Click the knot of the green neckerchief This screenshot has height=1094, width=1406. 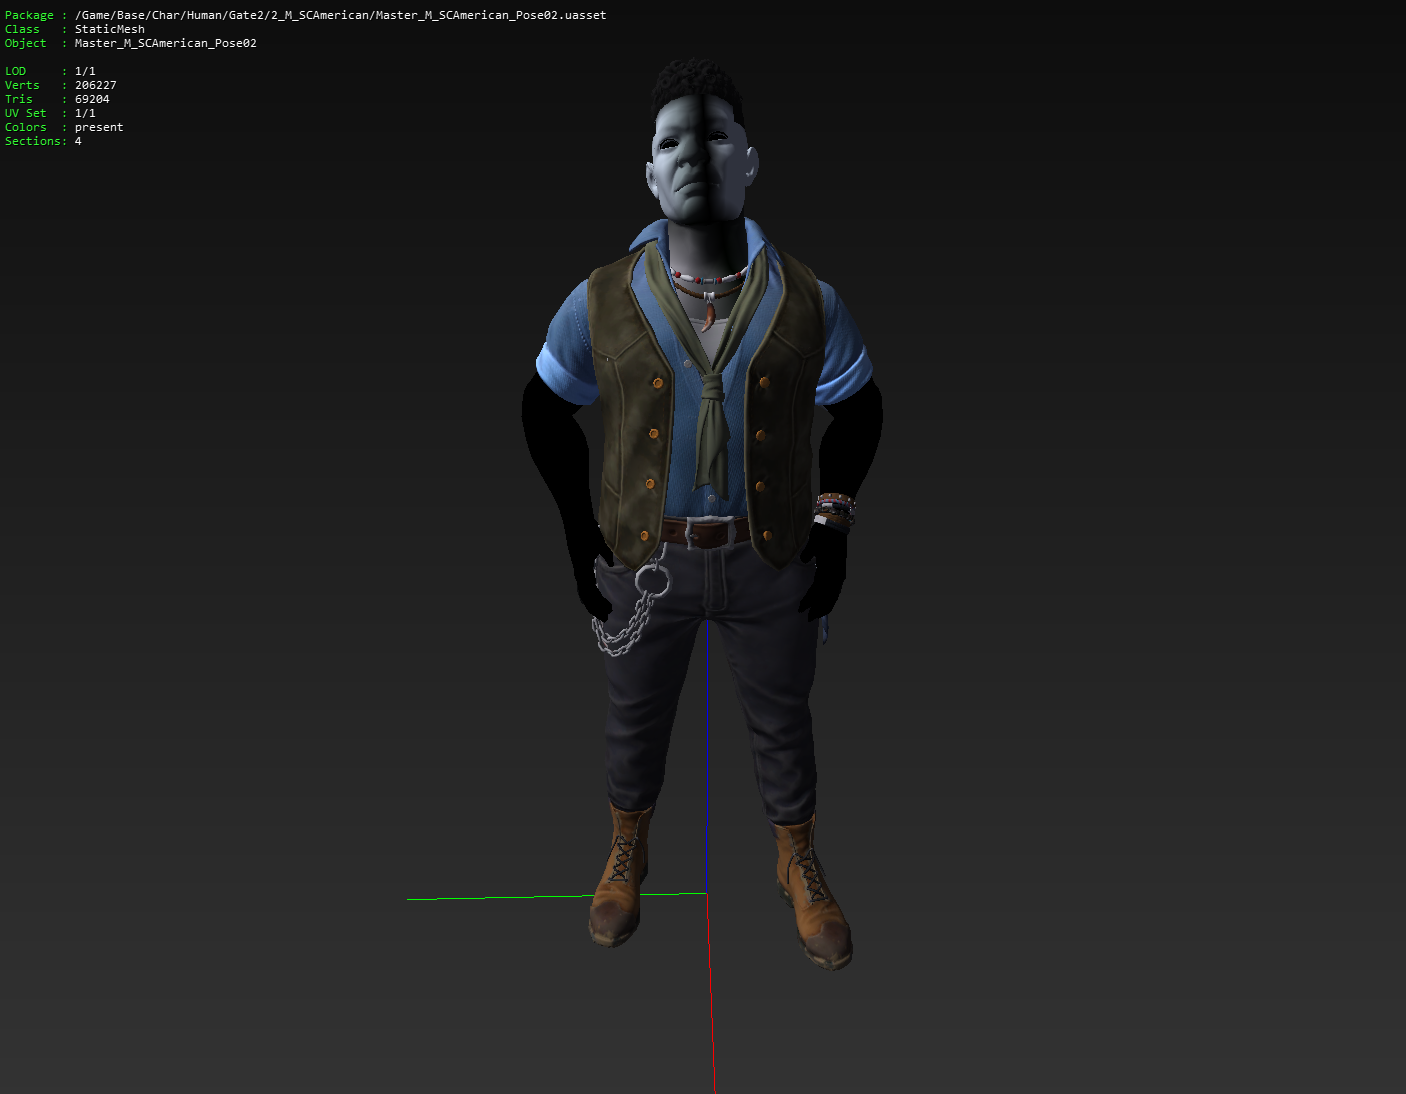[712, 390]
